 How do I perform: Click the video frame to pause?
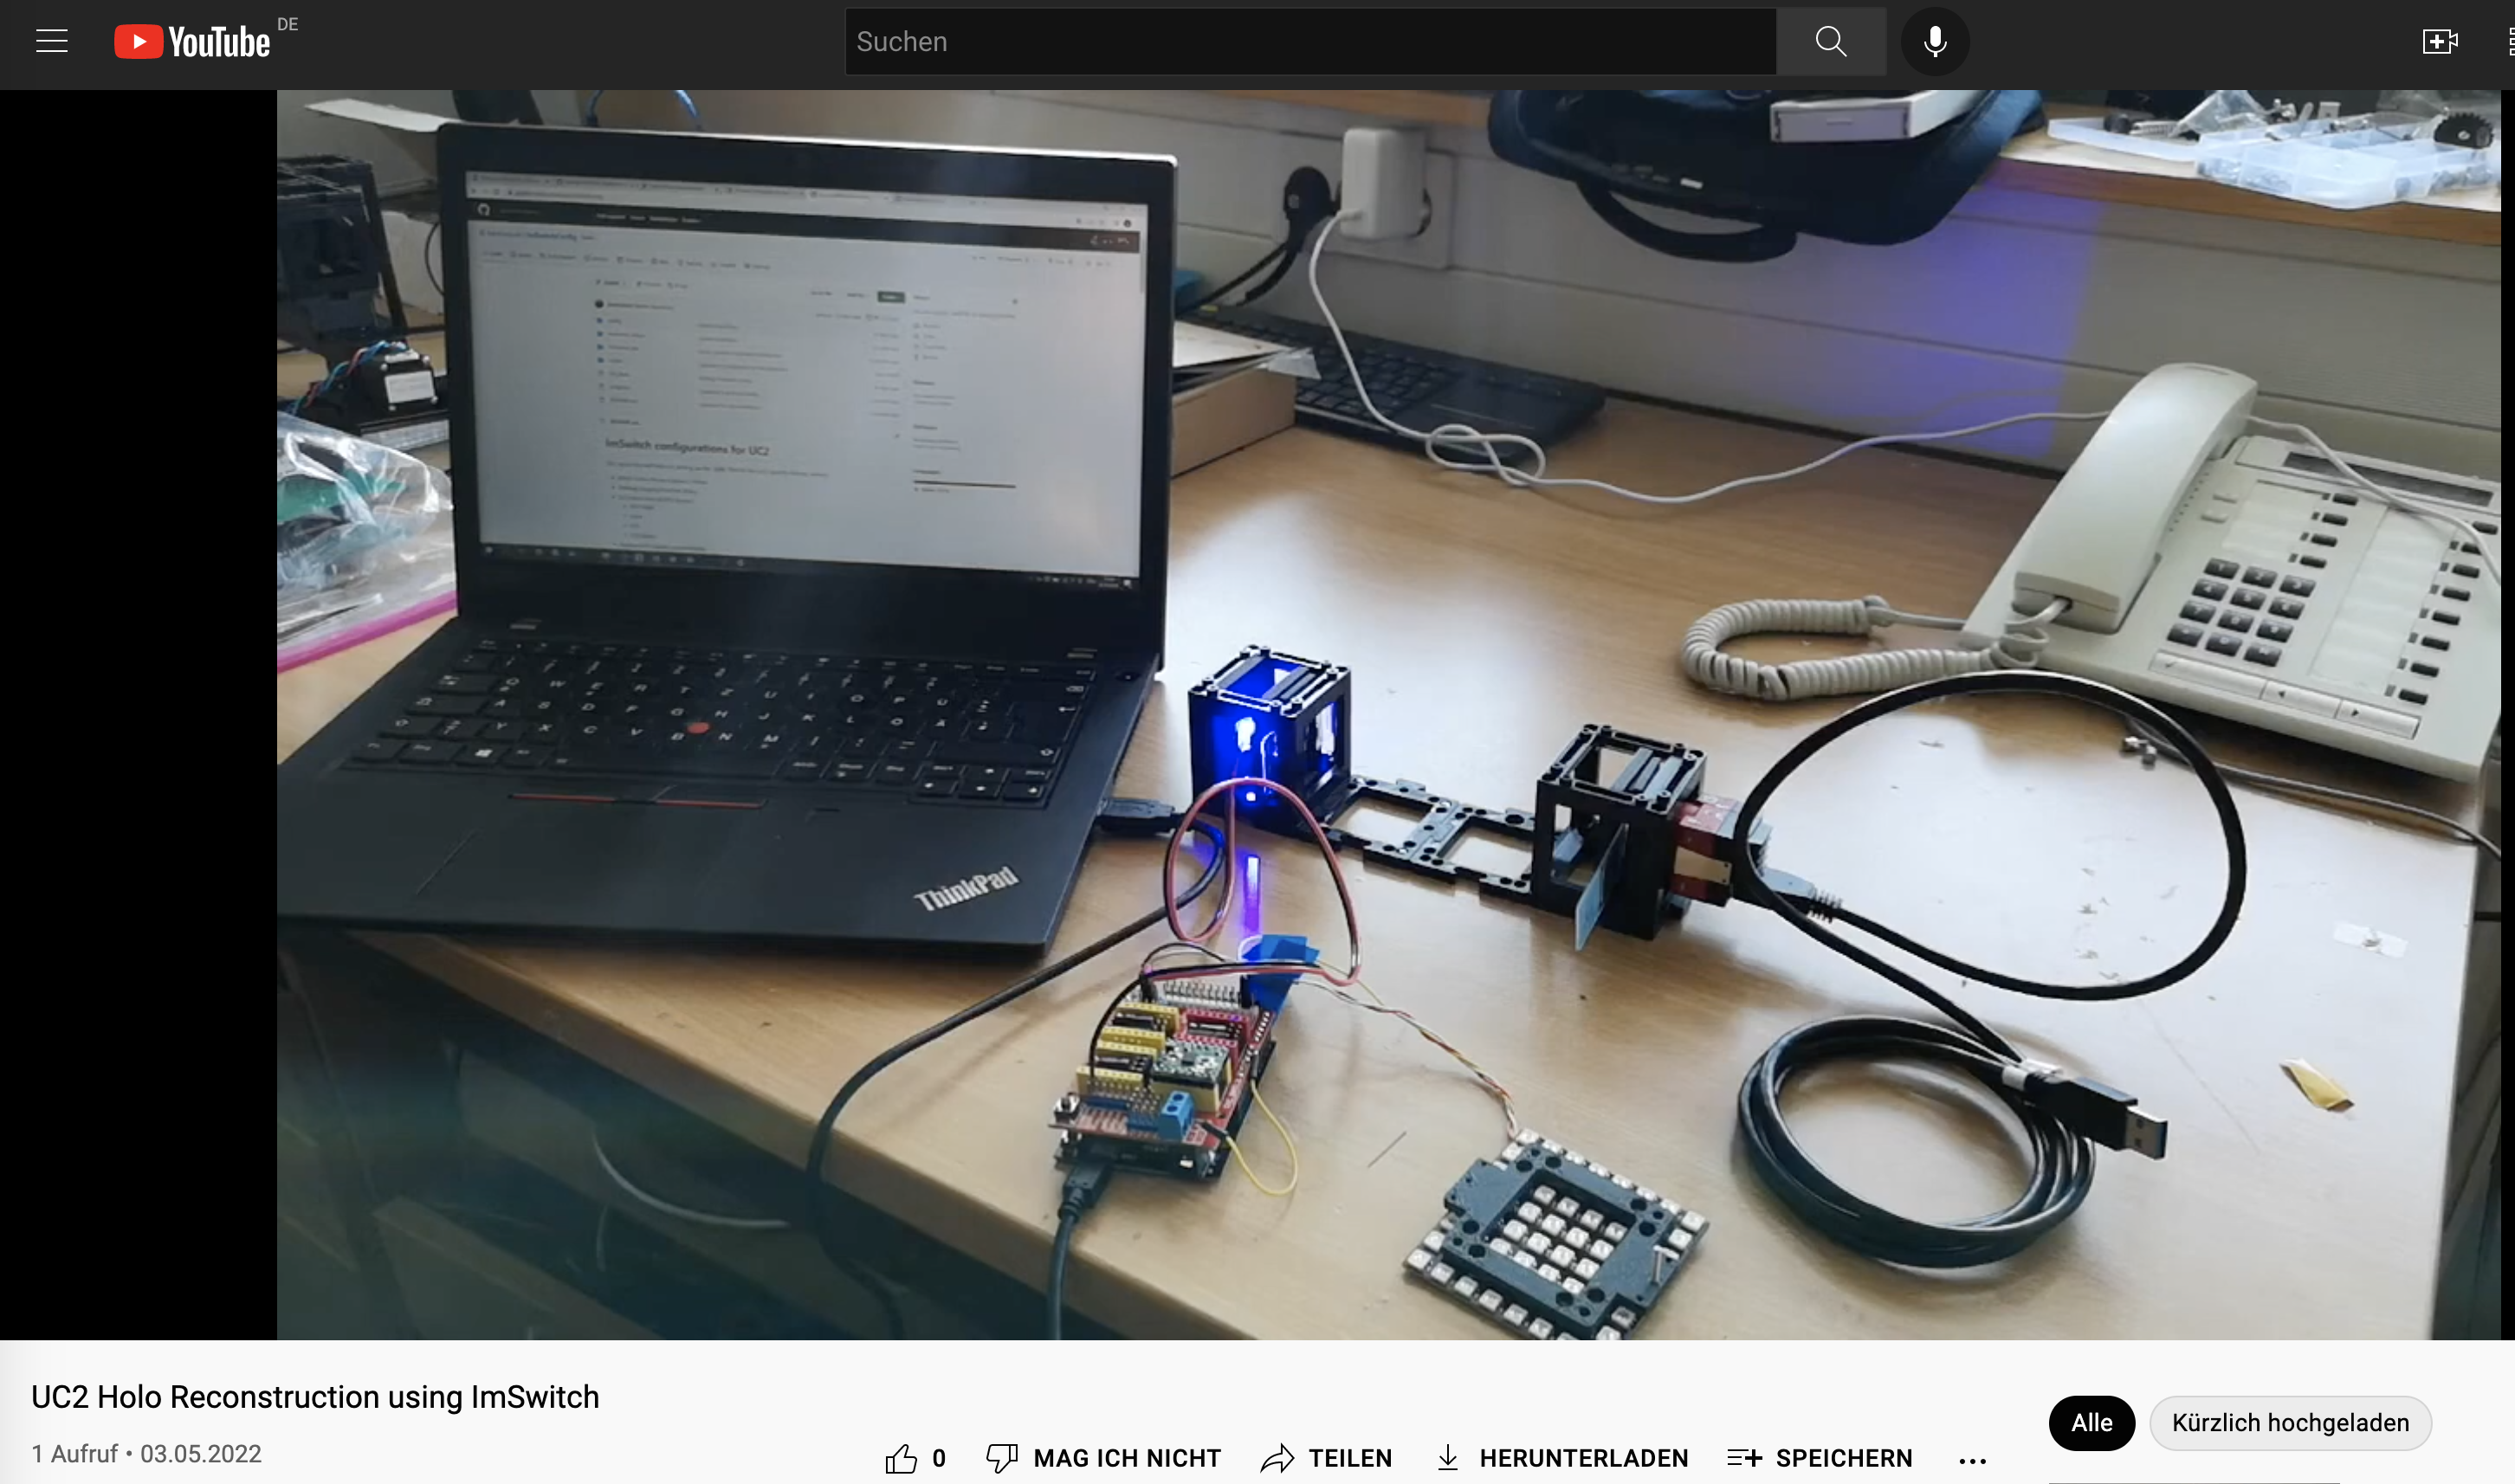(1388, 714)
